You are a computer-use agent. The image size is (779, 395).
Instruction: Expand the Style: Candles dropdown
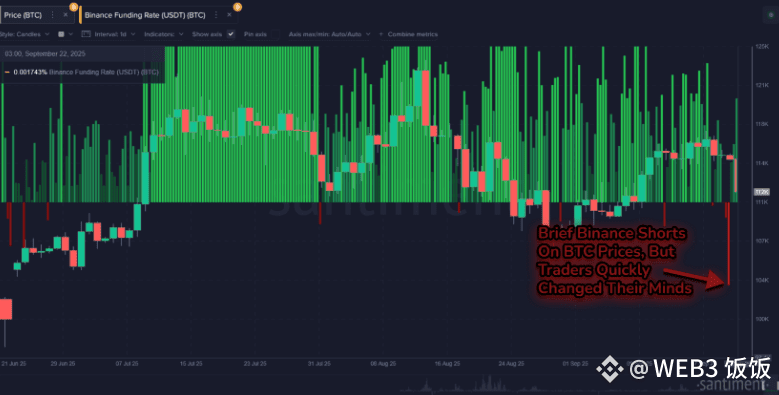tap(25, 34)
